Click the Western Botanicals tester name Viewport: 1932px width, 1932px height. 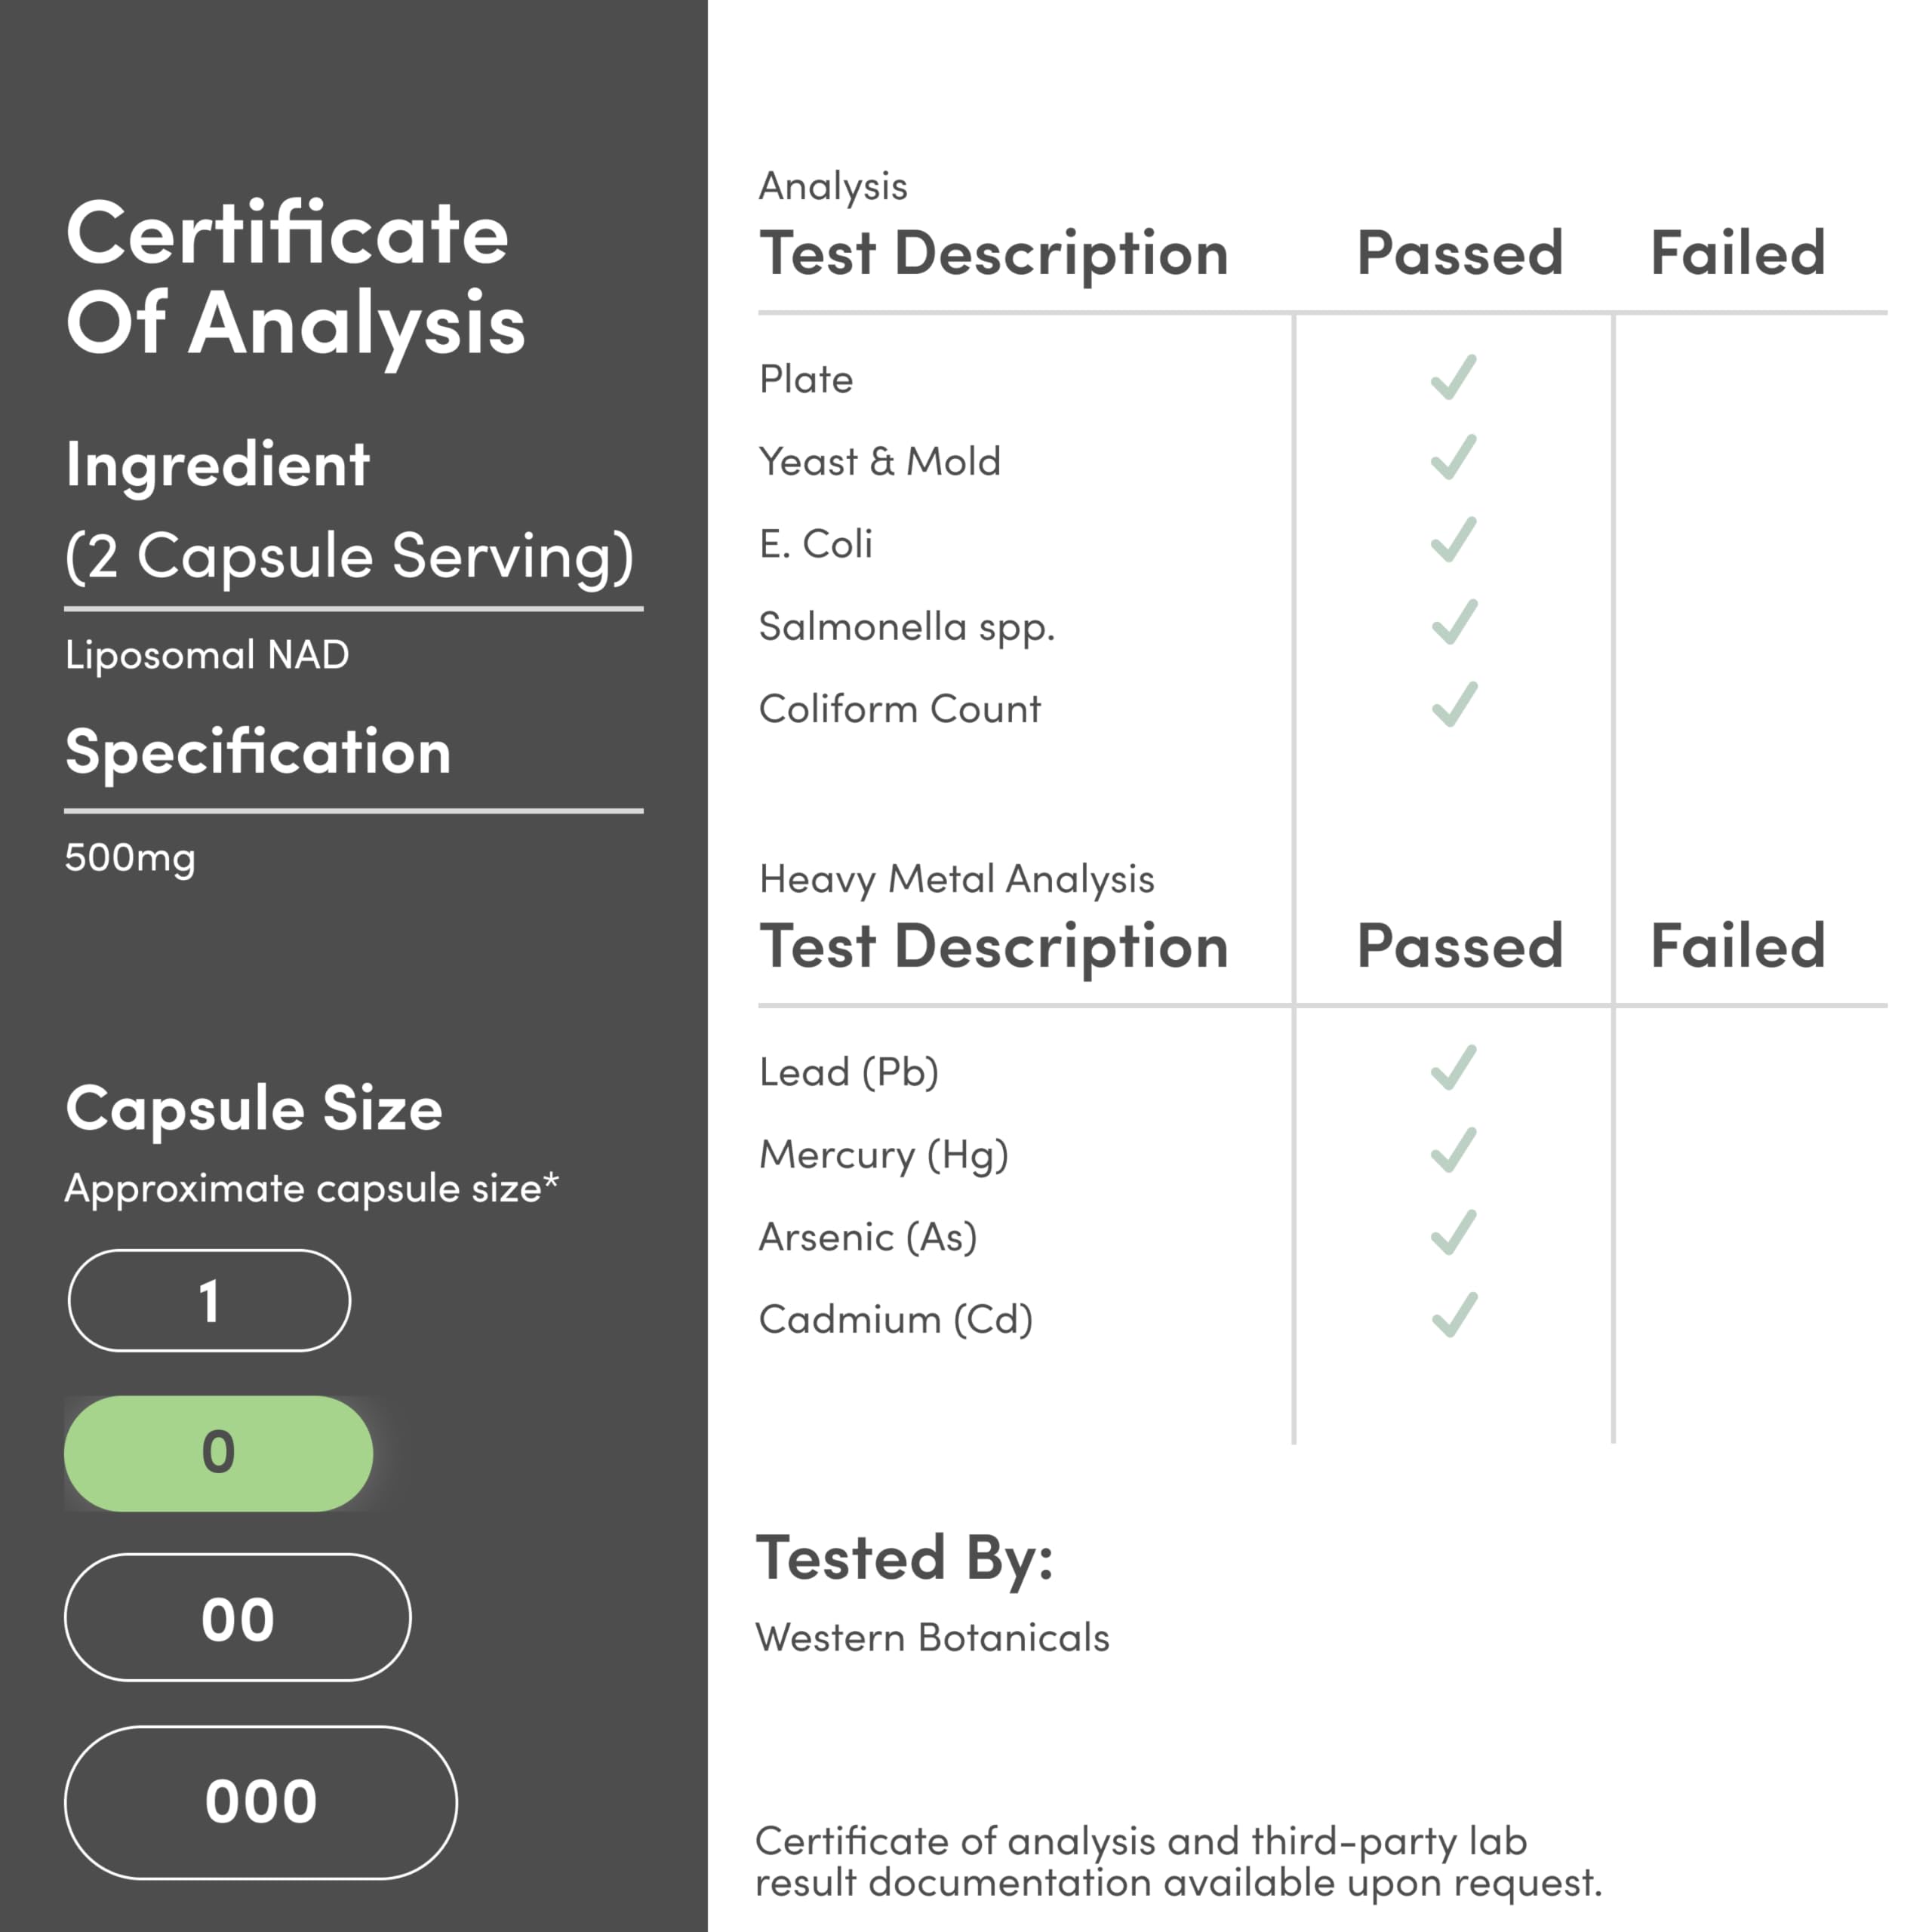(932, 1638)
